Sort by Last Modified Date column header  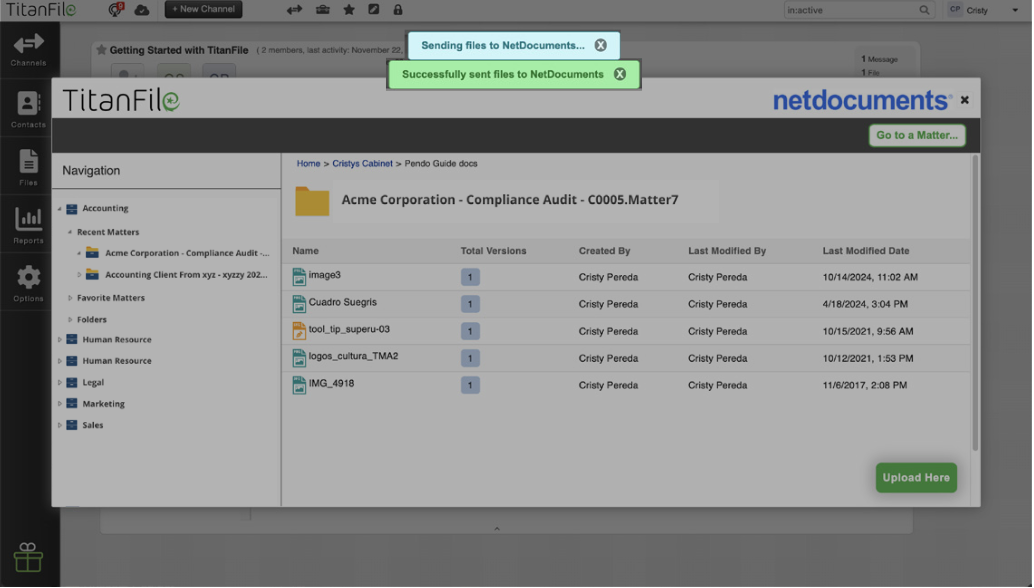pos(866,251)
